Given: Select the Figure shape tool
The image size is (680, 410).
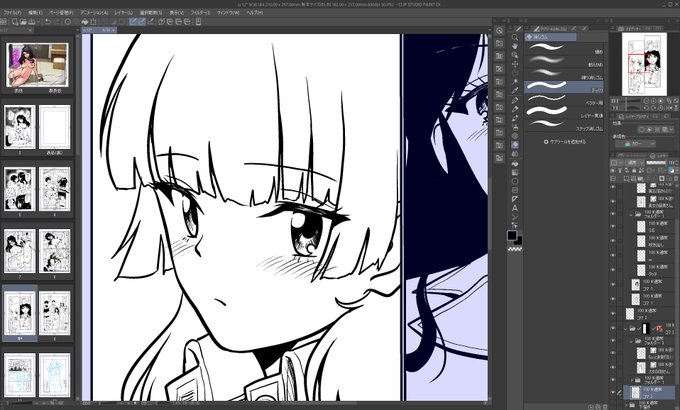Looking at the screenshot, I should [x=515, y=181].
